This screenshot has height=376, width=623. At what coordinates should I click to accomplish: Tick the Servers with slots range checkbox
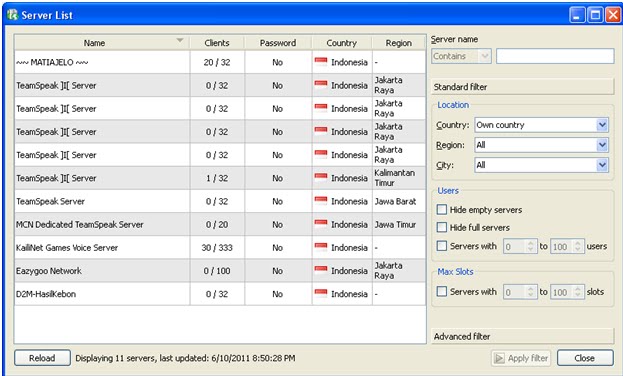coord(442,291)
